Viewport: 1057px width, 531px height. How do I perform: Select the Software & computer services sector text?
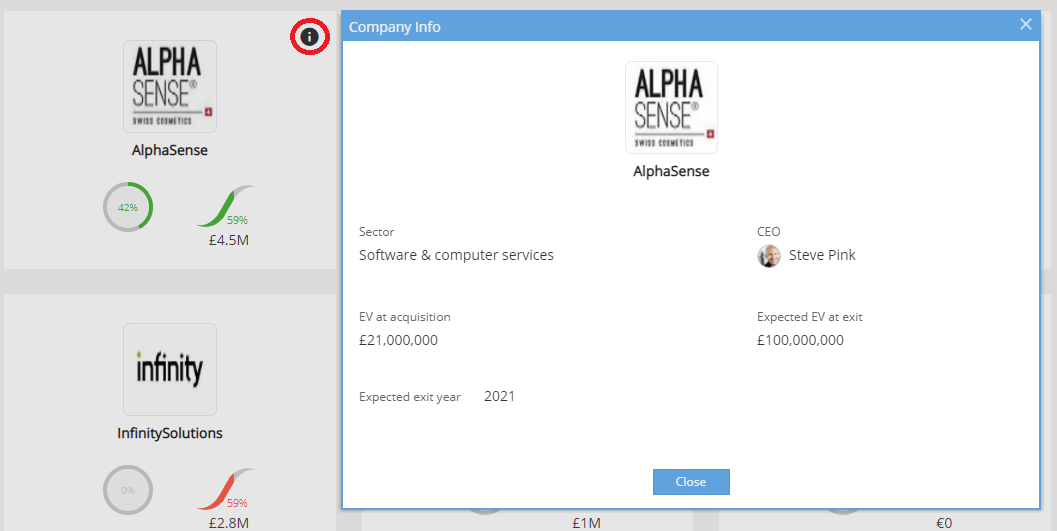click(456, 255)
